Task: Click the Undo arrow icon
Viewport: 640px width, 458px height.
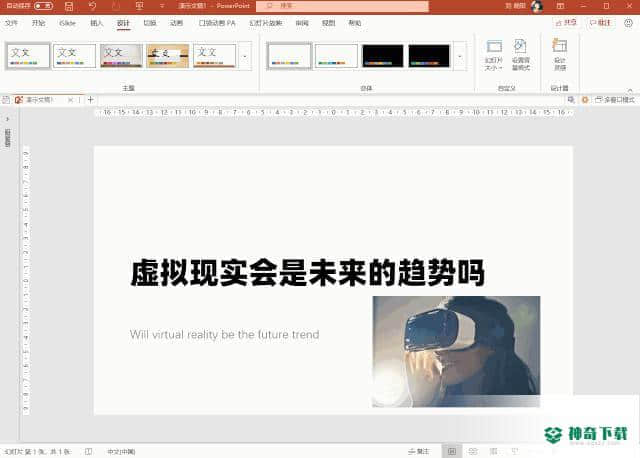Action: (x=93, y=6)
